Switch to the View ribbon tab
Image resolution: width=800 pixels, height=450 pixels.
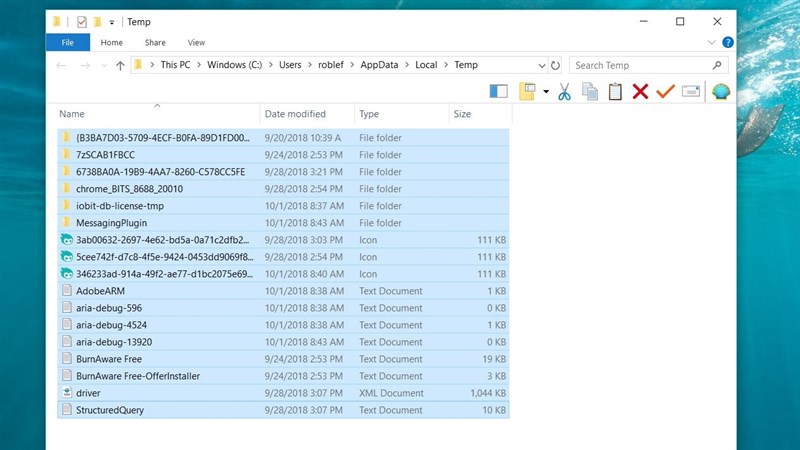pos(196,43)
